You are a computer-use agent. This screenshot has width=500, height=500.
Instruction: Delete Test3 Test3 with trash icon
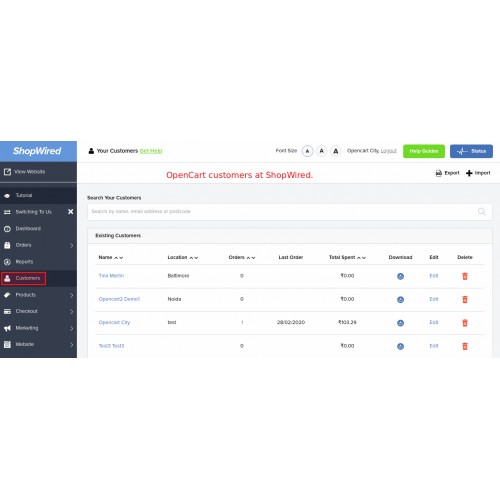click(x=465, y=346)
